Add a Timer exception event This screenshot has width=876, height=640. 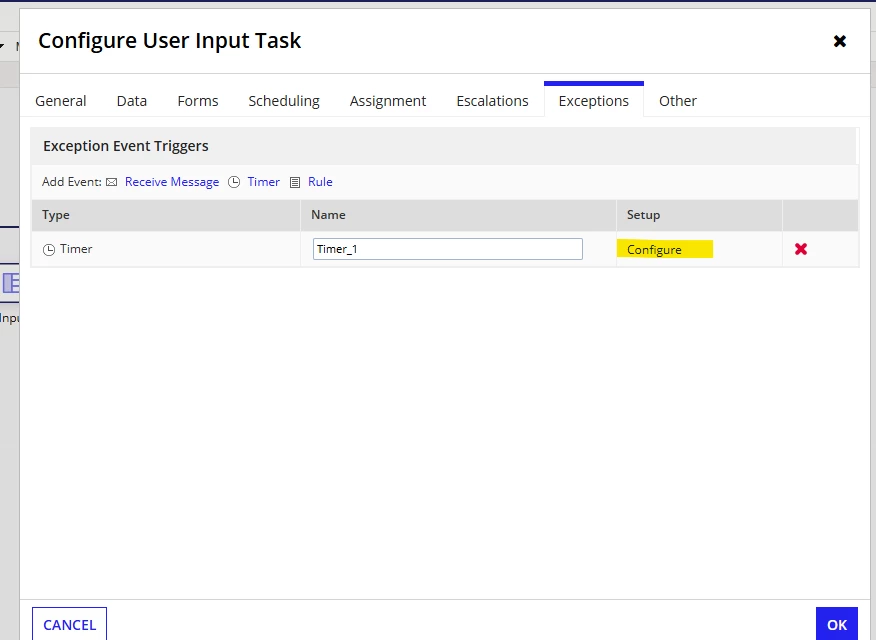[x=264, y=182]
